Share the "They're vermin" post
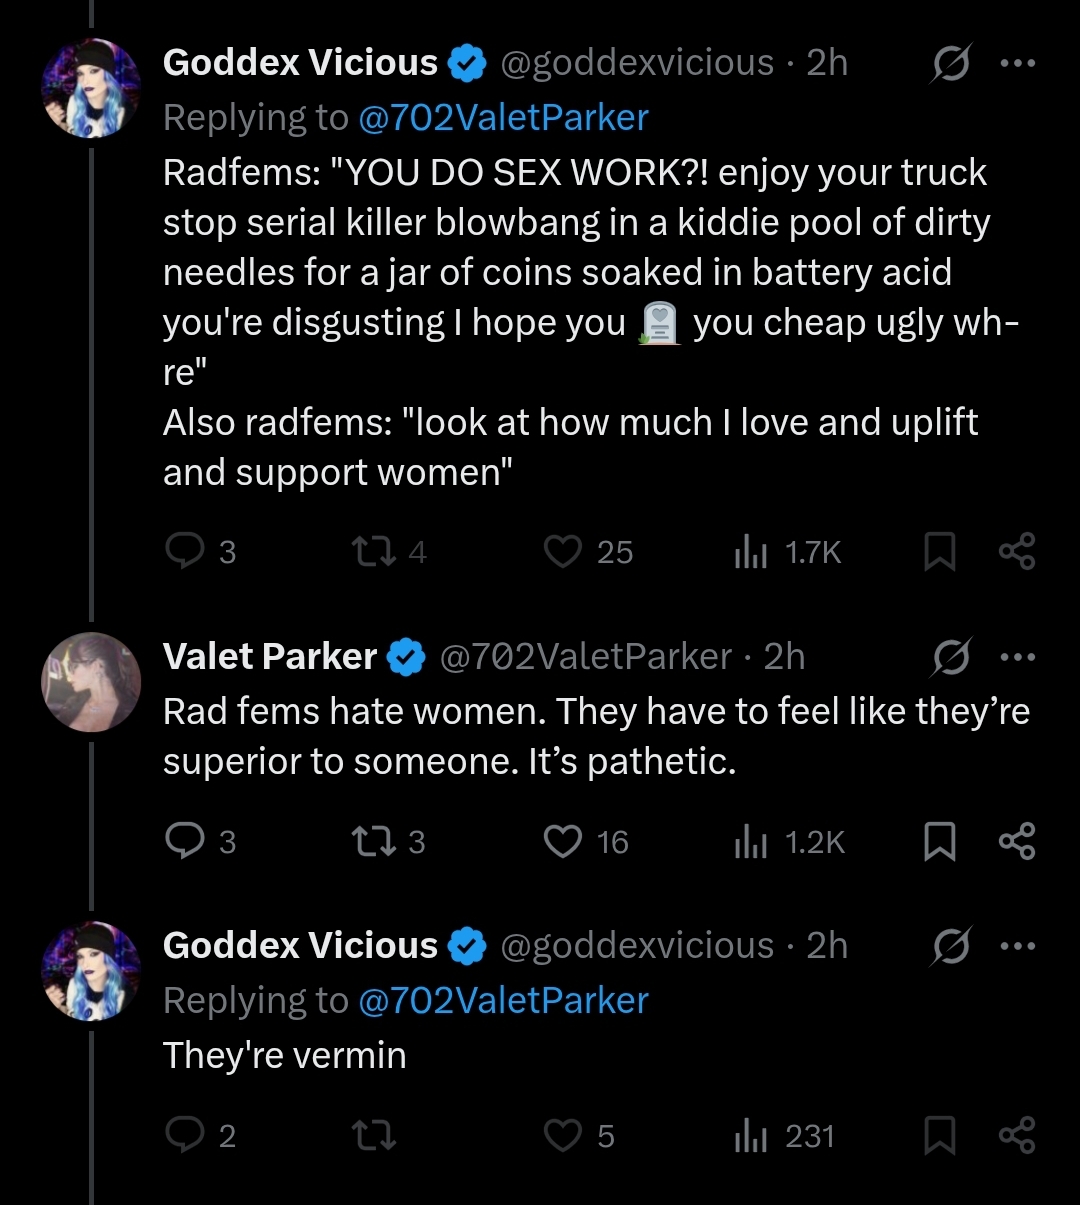 (x=1017, y=1135)
